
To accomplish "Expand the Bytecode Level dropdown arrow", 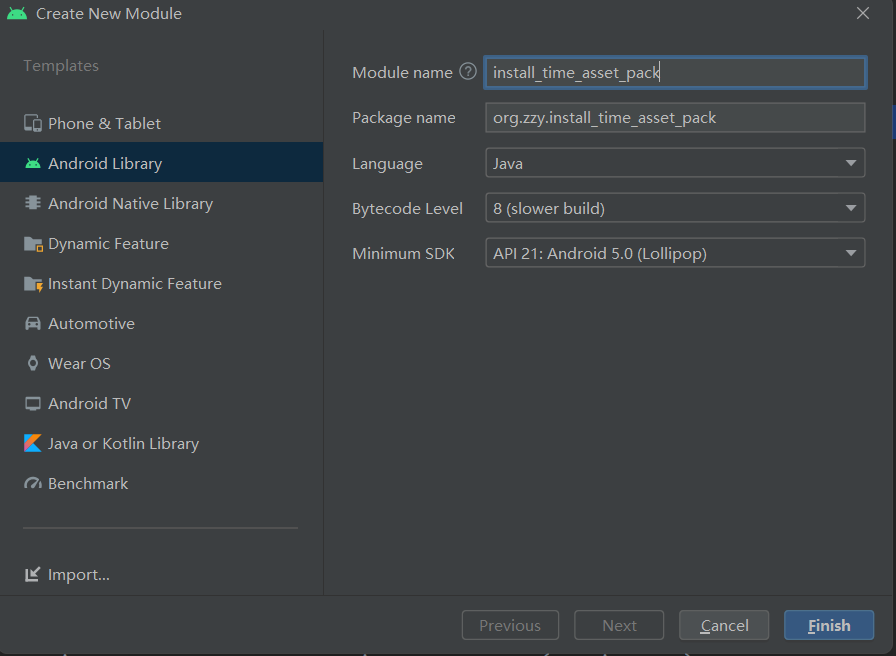I will [851, 208].
